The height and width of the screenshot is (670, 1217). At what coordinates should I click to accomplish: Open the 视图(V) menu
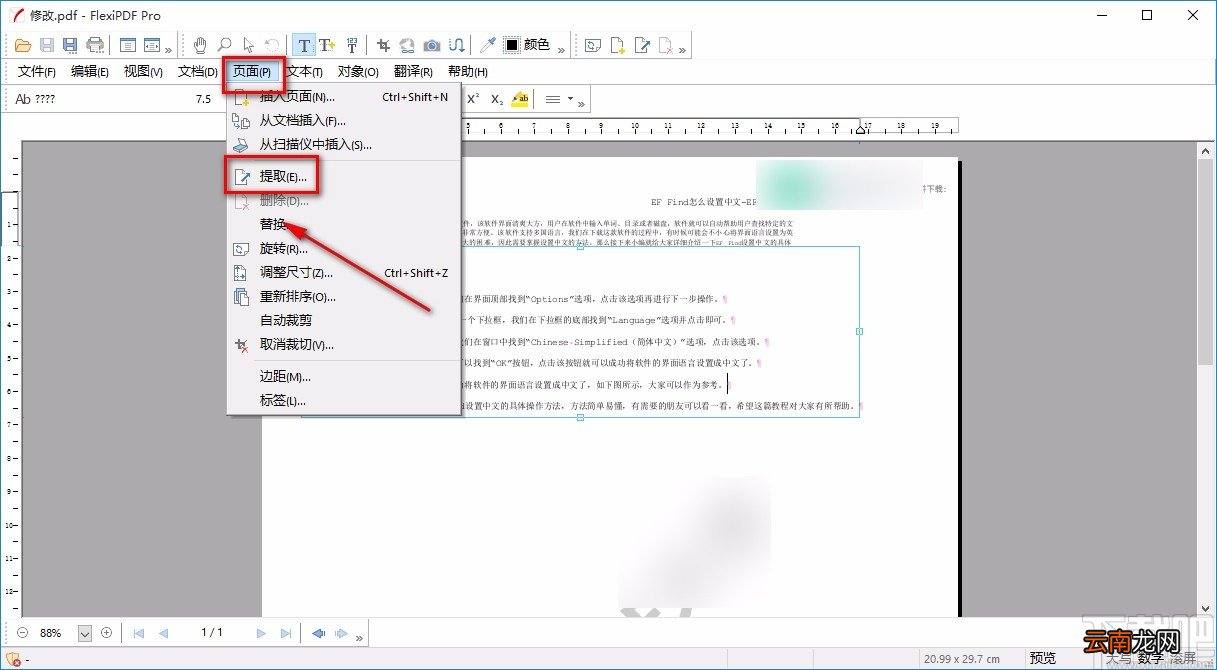point(143,72)
